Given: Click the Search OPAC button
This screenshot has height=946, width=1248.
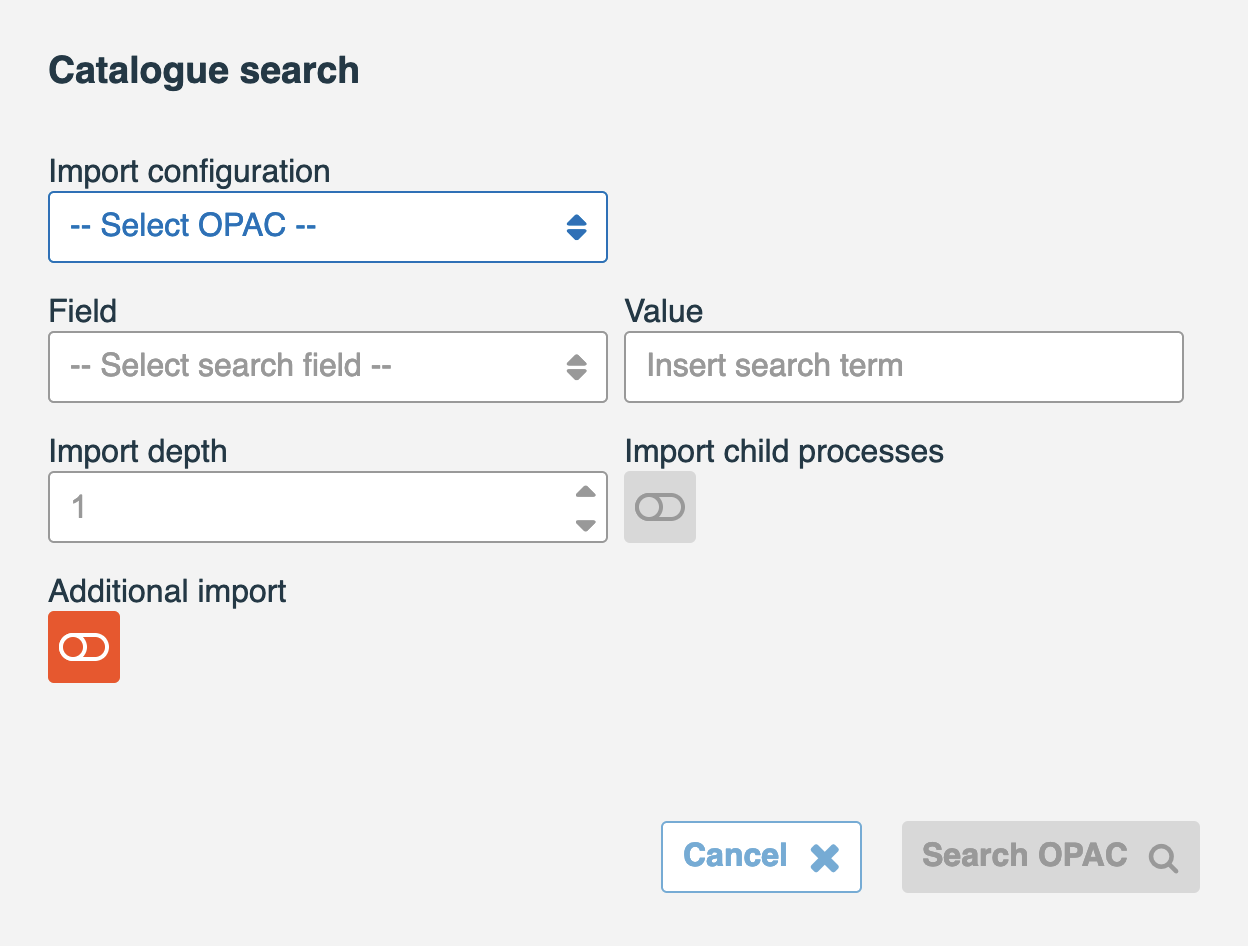Looking at the screenshot, I should point(1049,857).
